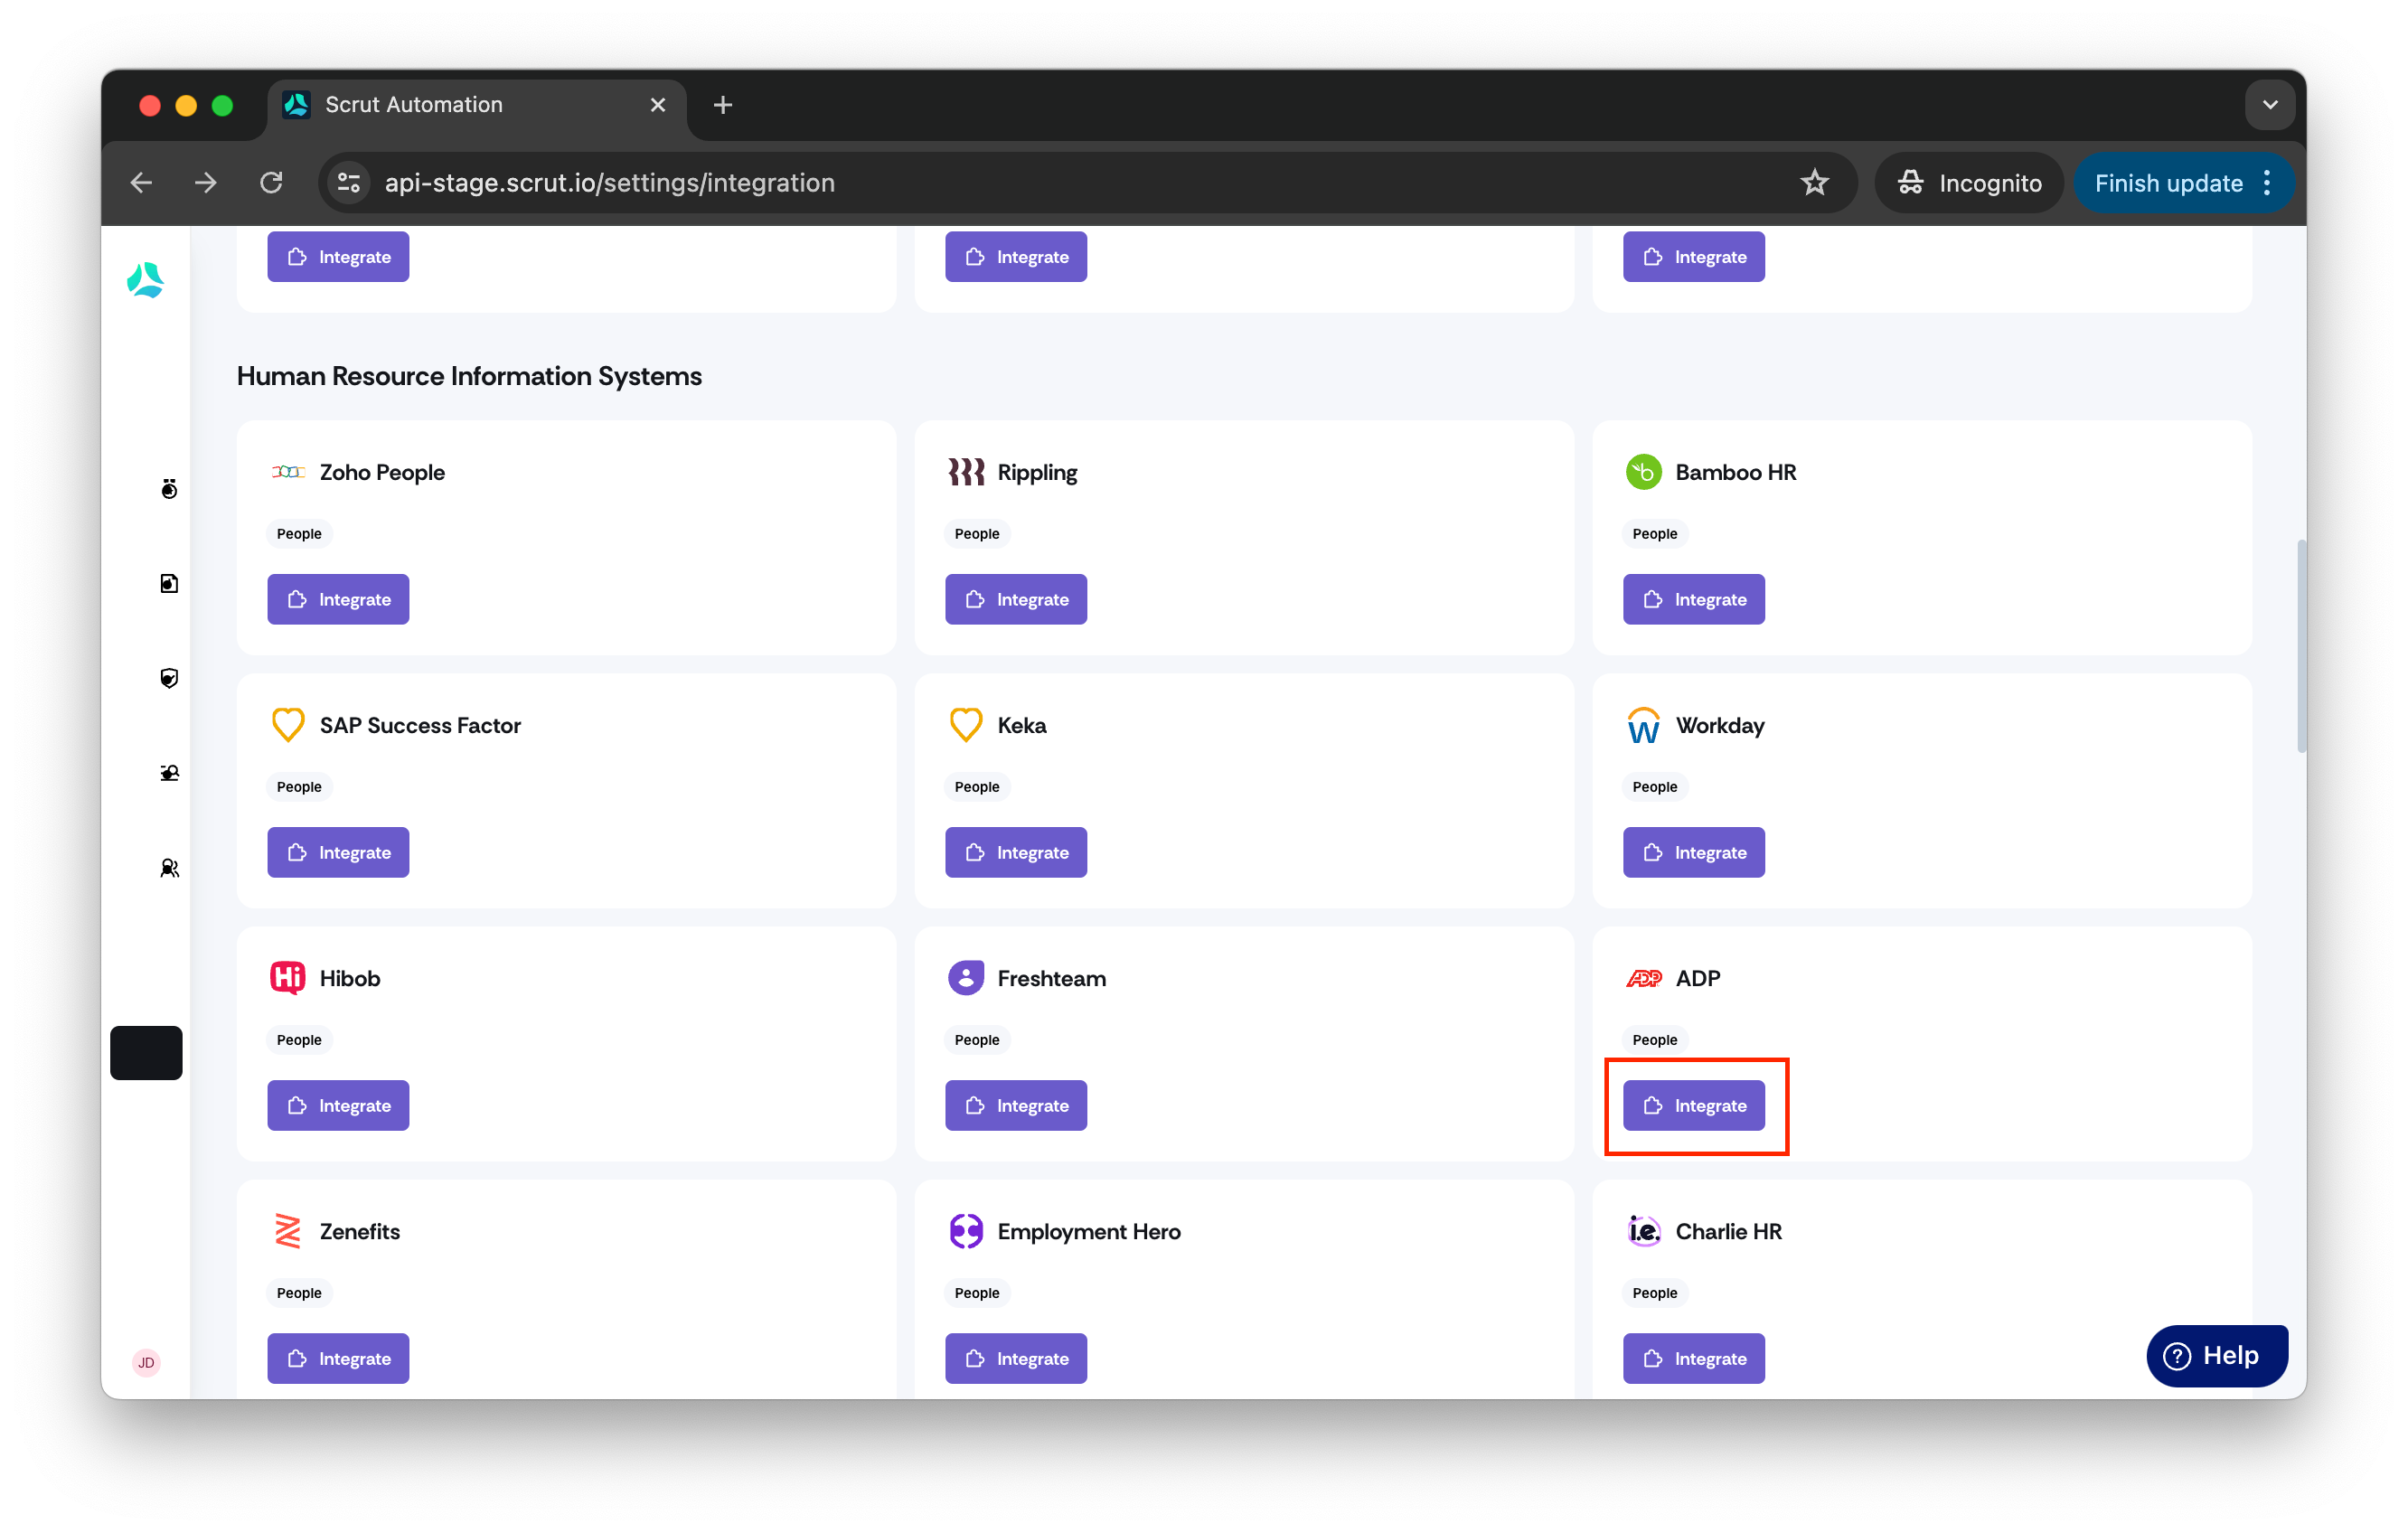This screenshot has height=1533, width=2408.
Task: Open Chrome three-dot menu beside Finish update
Action: (2267, 183)
